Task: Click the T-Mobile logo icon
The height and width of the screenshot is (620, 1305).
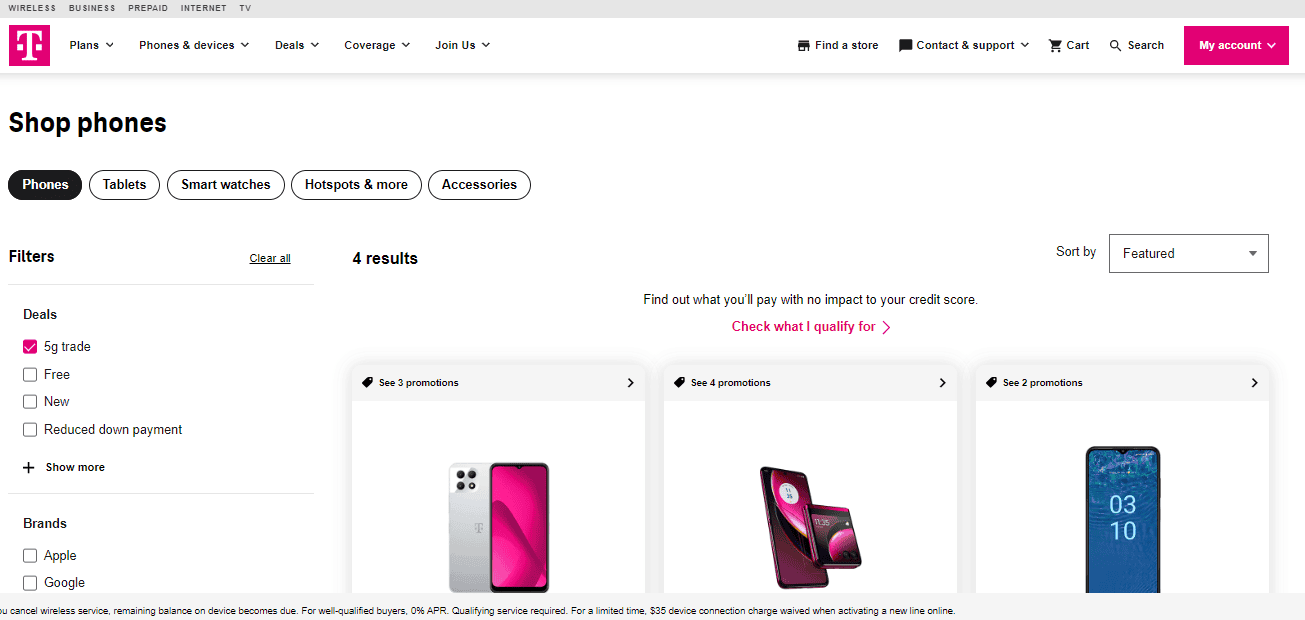Action: (x=29, y=45)
